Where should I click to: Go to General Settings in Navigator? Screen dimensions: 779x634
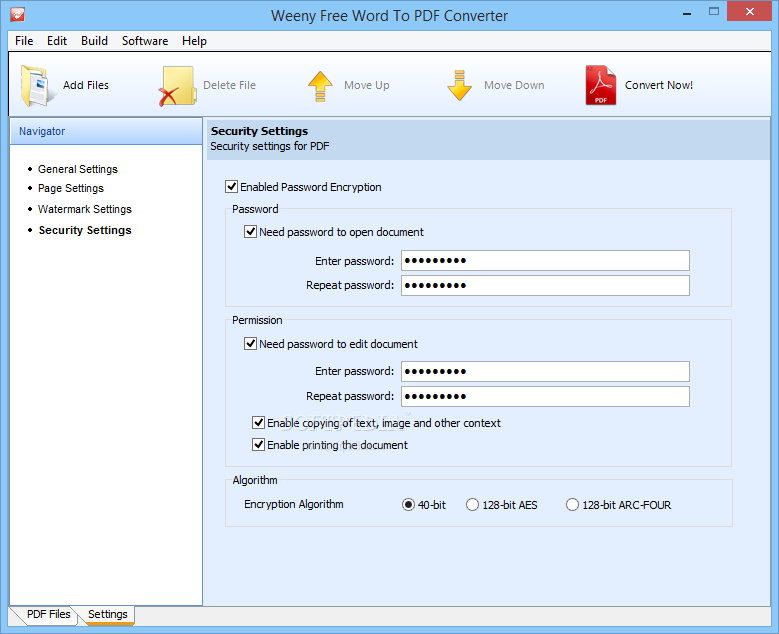pos(78,169)
